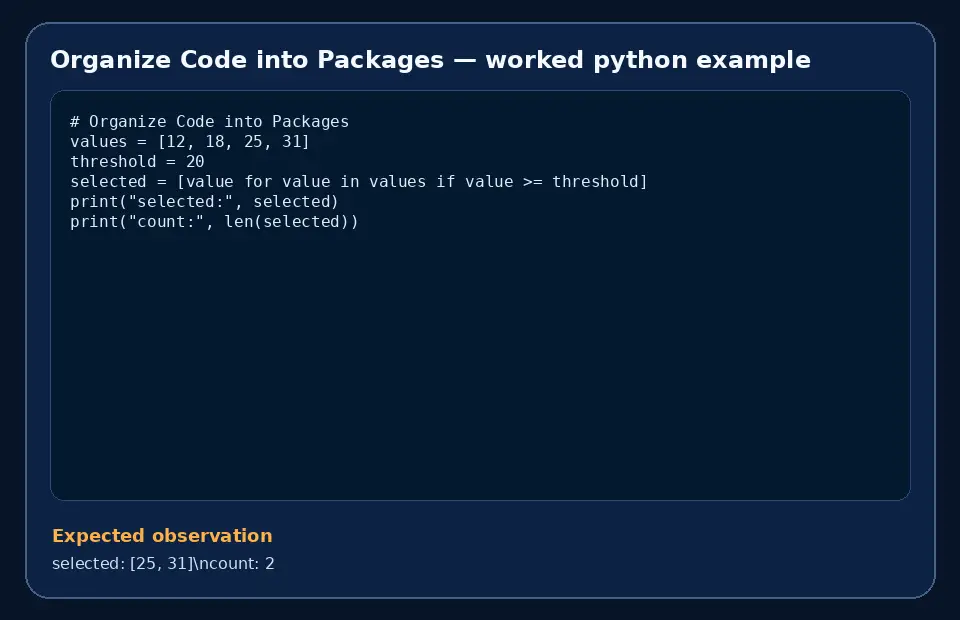Viewport: 960px width, 620px height.
Task: Click the line print("count:", len(selected))
Action: point(214,222)
